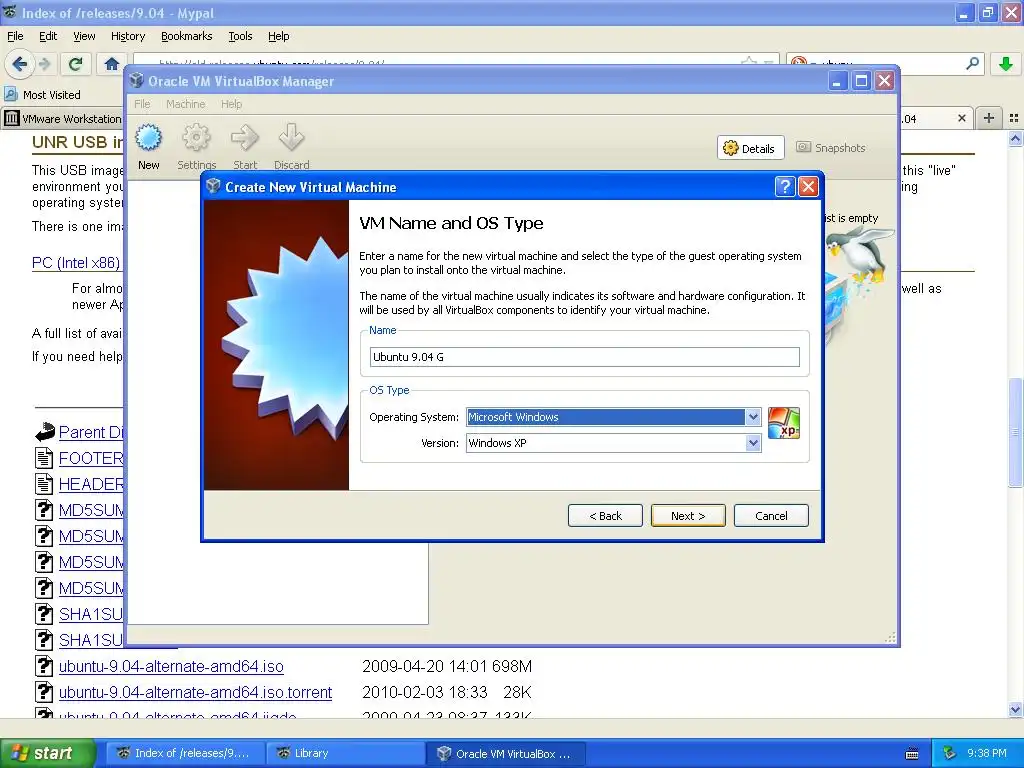Click icon beside ubuntu-9.04-alternate-amd64.iso.torrent

pyautogui.click(x=44, y=692)
